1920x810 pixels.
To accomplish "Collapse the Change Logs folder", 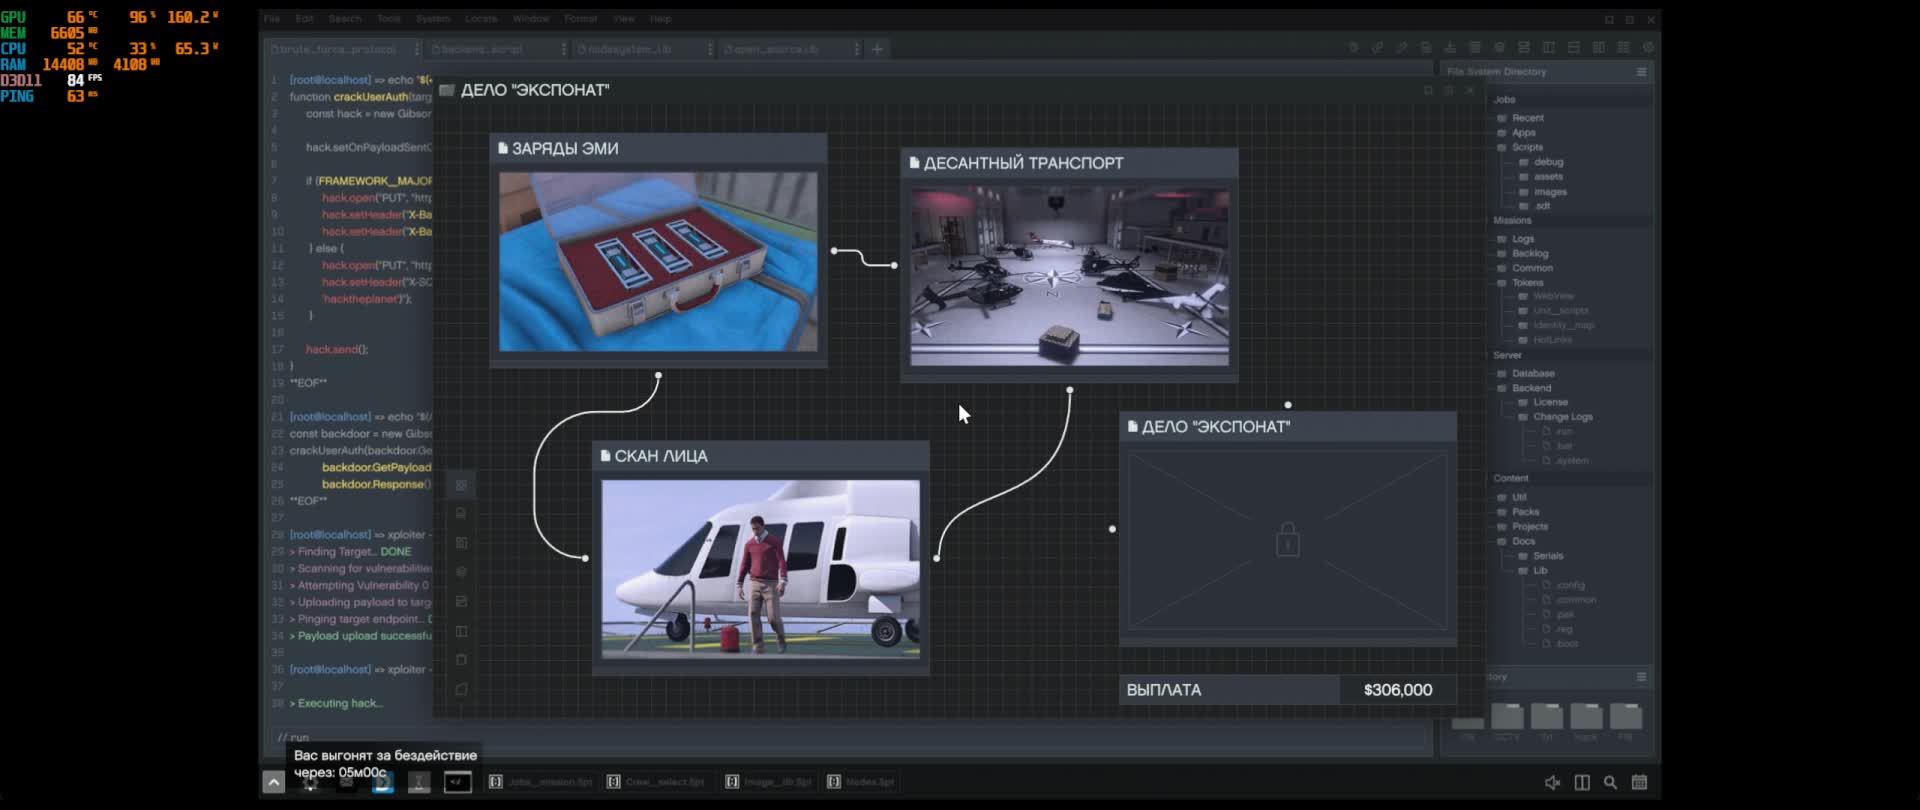I will point(1556,417).
